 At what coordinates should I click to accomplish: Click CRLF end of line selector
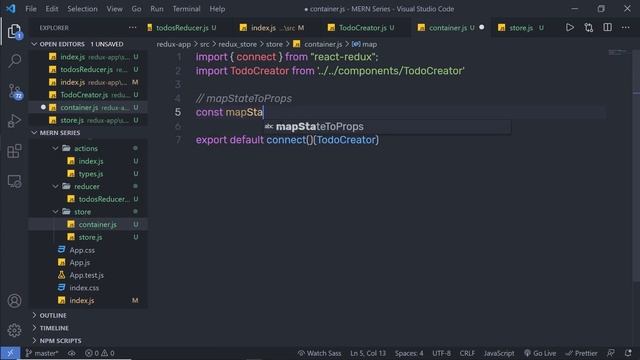[467, 353]
